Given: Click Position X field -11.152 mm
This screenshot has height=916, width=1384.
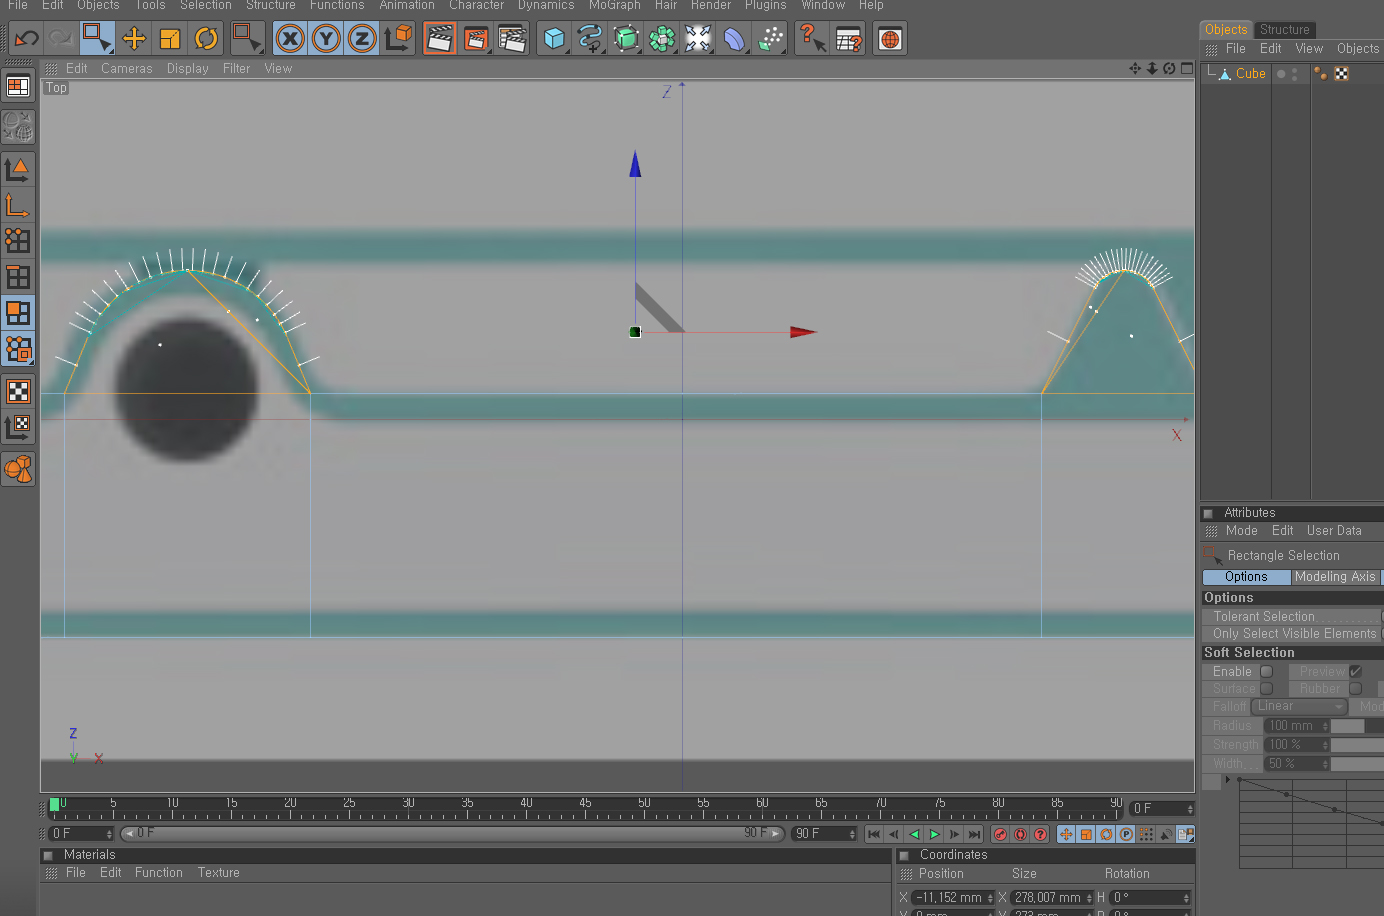Looking at the screenshot, I should pyautogui.click(x=953, y=898).
